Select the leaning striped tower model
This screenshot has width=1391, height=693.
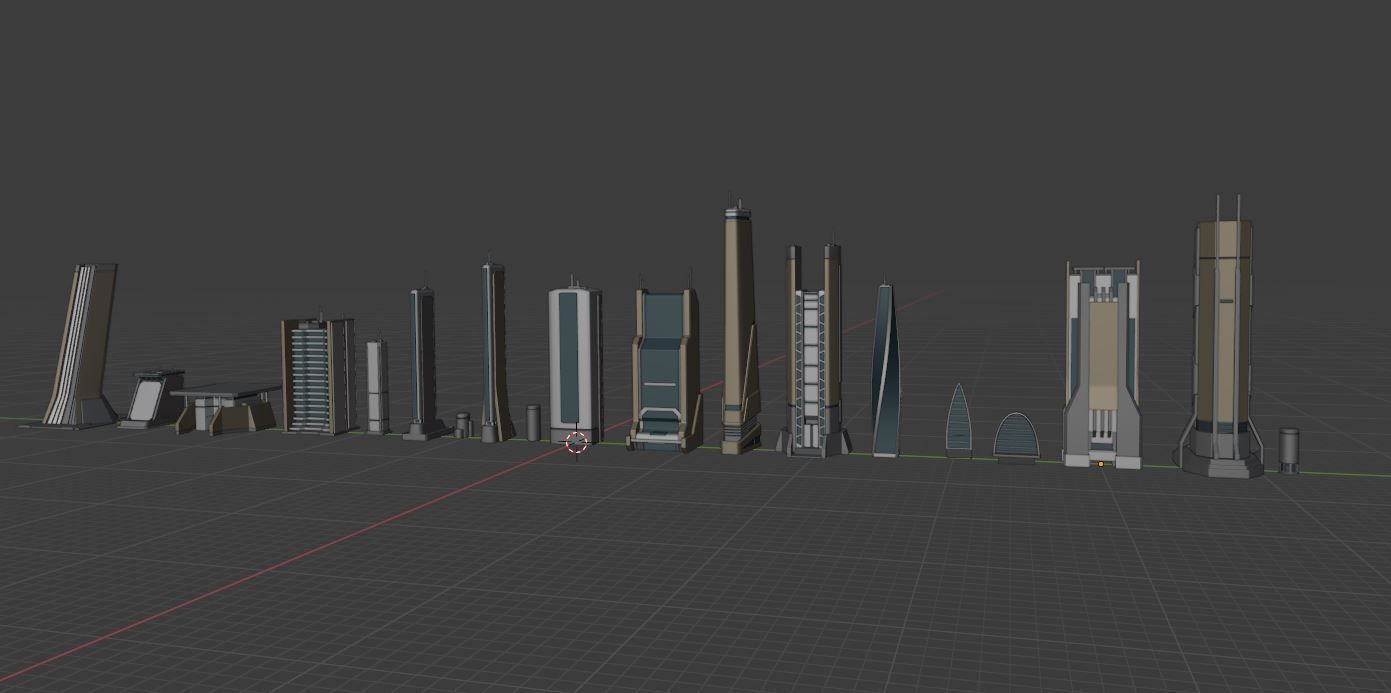pyautogui.click(x=80, y=346)
